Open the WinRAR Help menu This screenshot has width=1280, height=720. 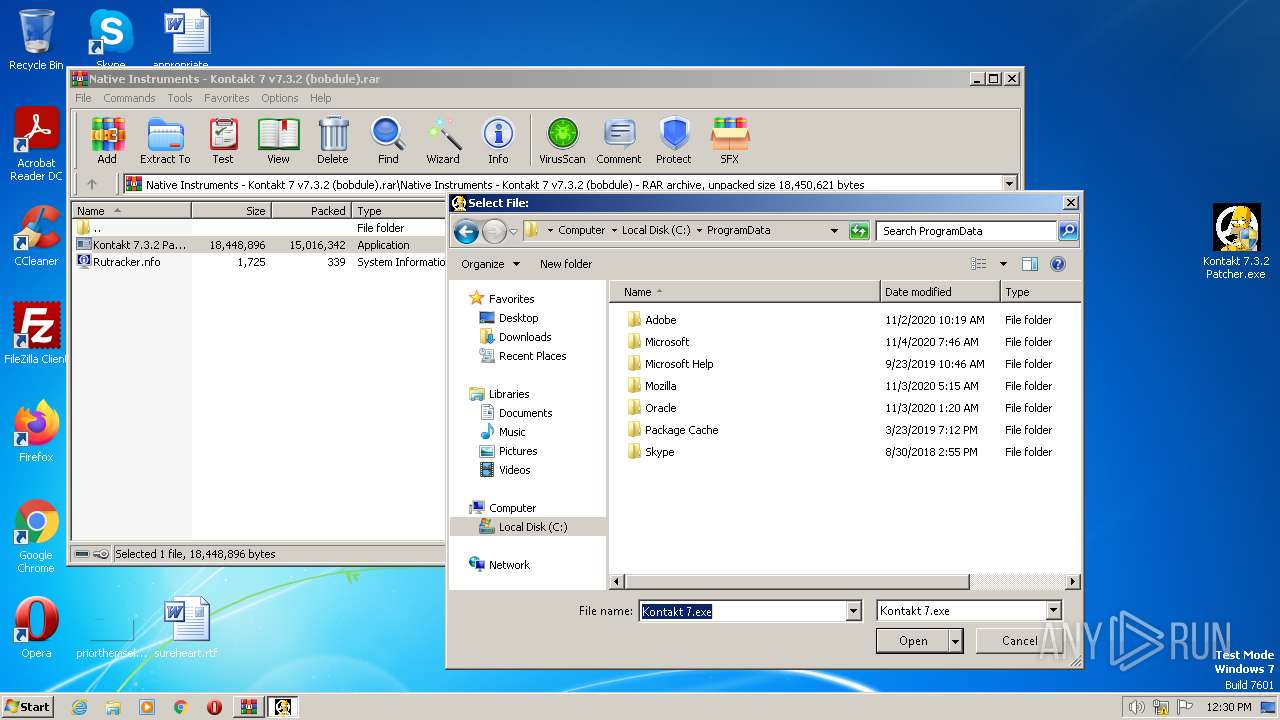click(320, 98)
